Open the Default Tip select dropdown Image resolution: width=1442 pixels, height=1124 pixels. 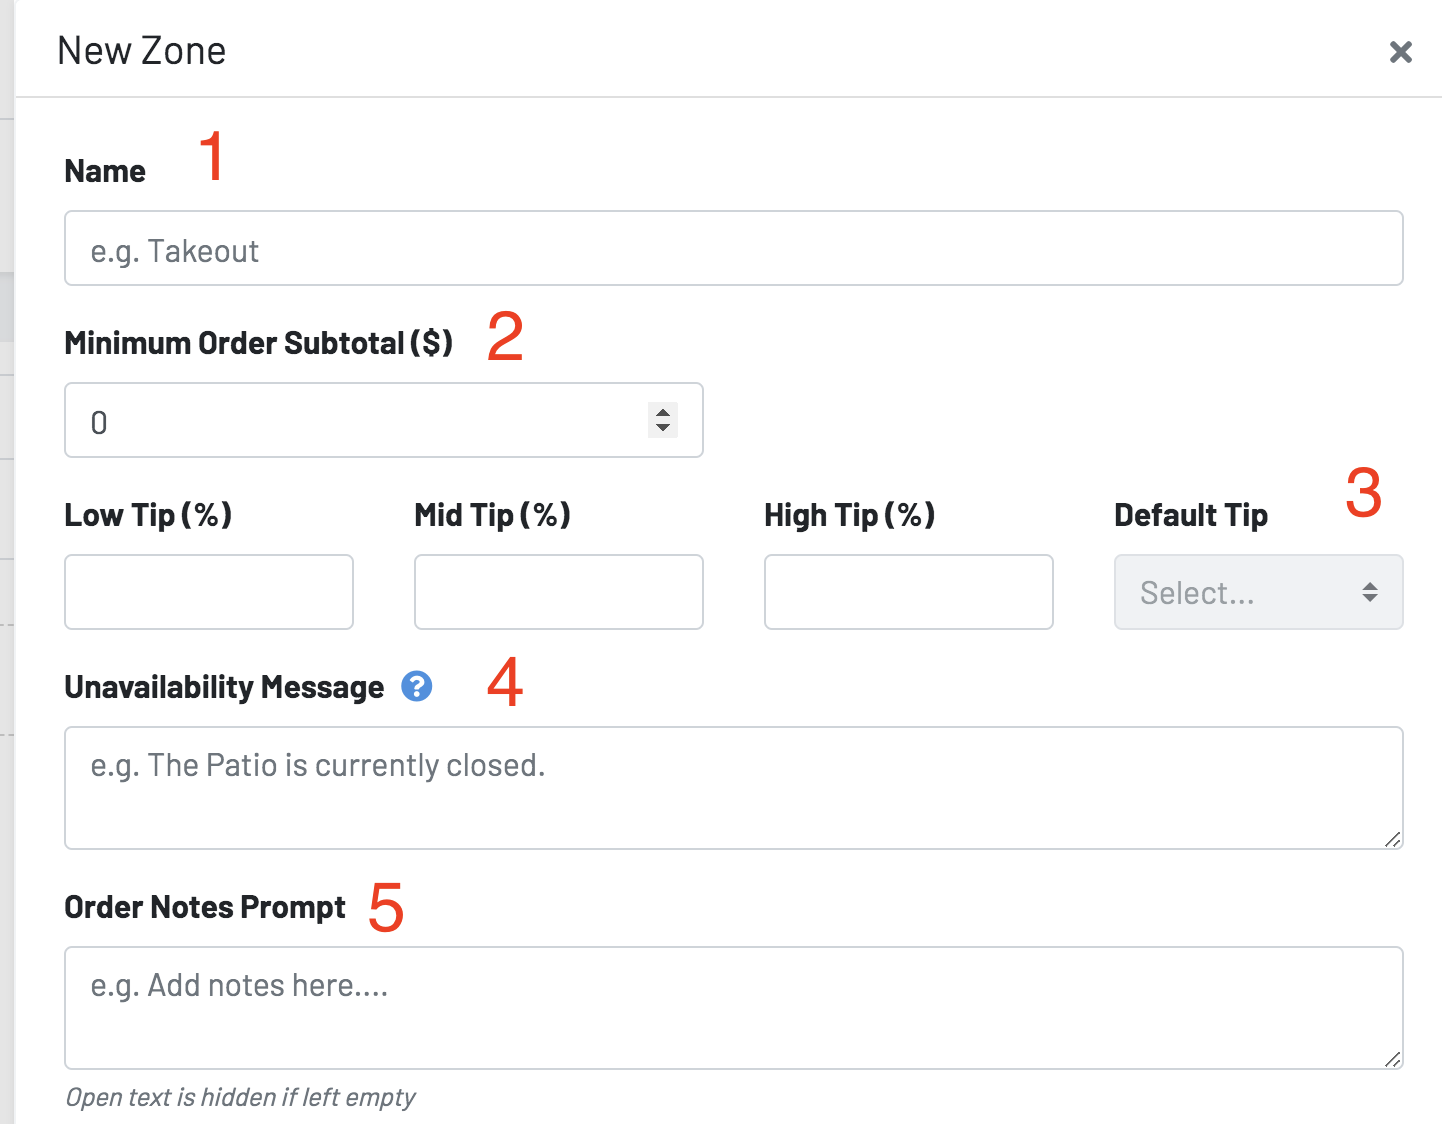[x=1258, y=592]
